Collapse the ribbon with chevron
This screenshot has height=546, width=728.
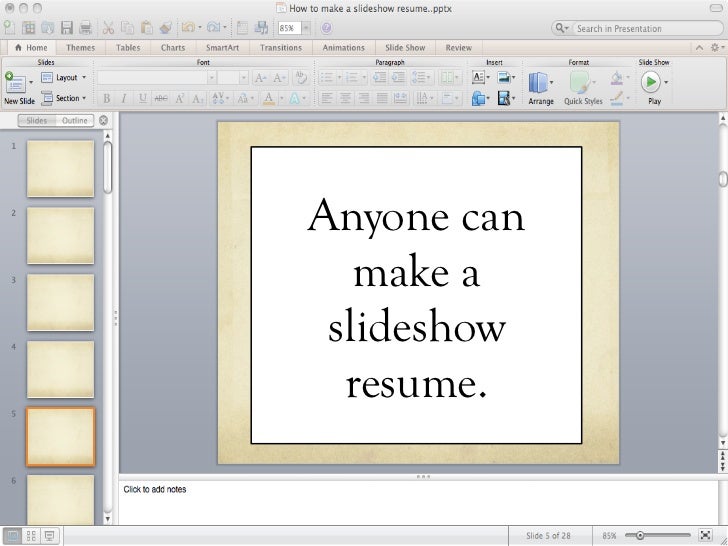[700, 47]
